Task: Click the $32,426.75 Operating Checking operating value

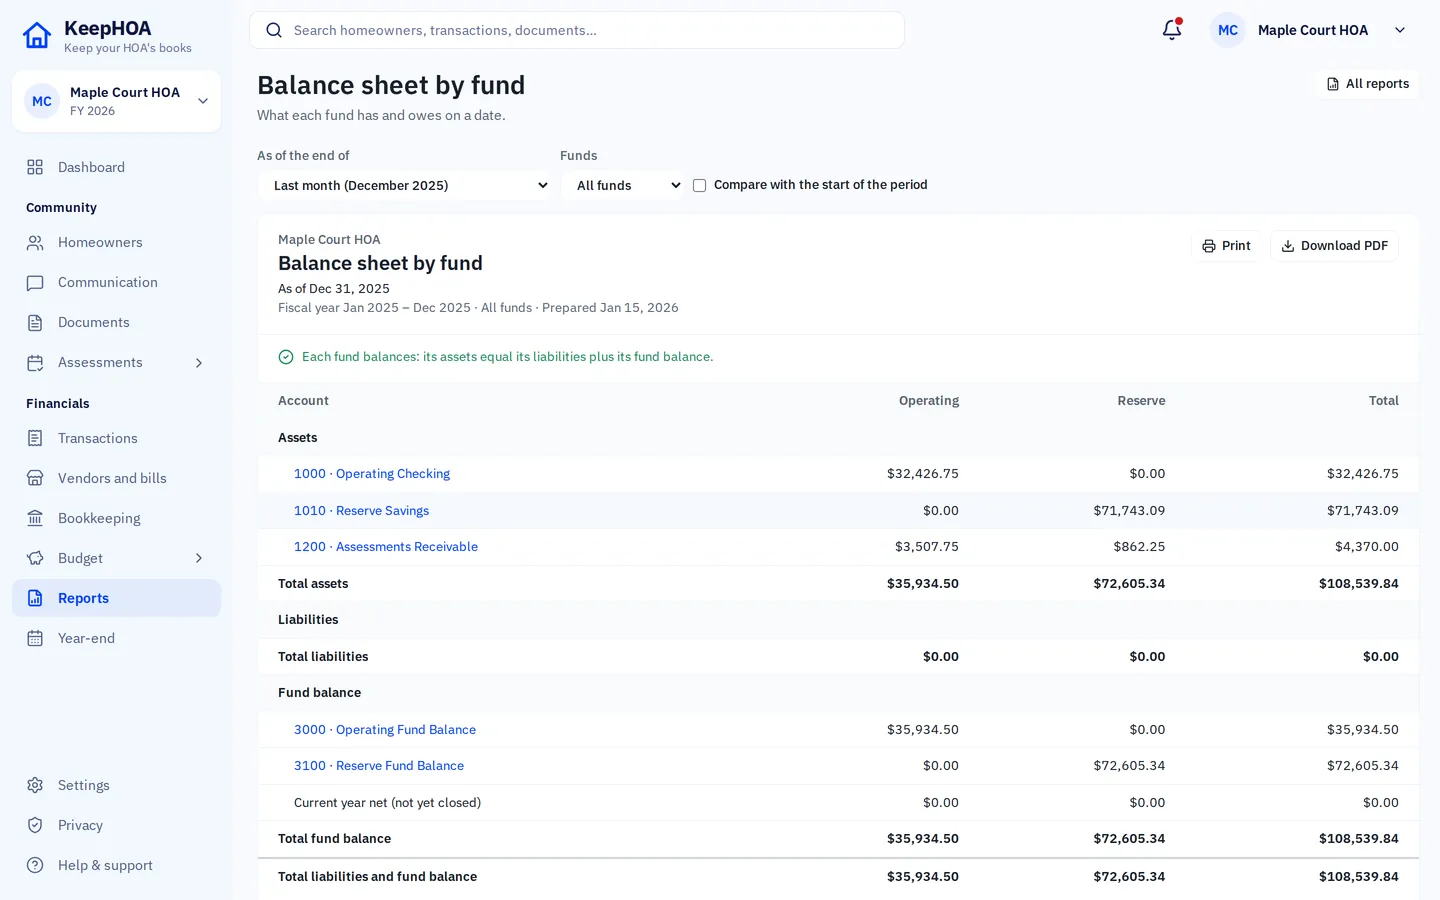Action: [923, 474]
